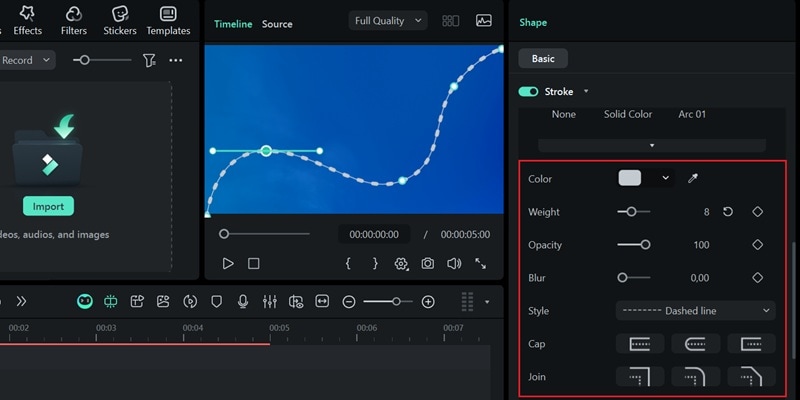Open the Style Dashed line dropdown
The width and height of the screenshot is (800, 400).
coord(695,311)
